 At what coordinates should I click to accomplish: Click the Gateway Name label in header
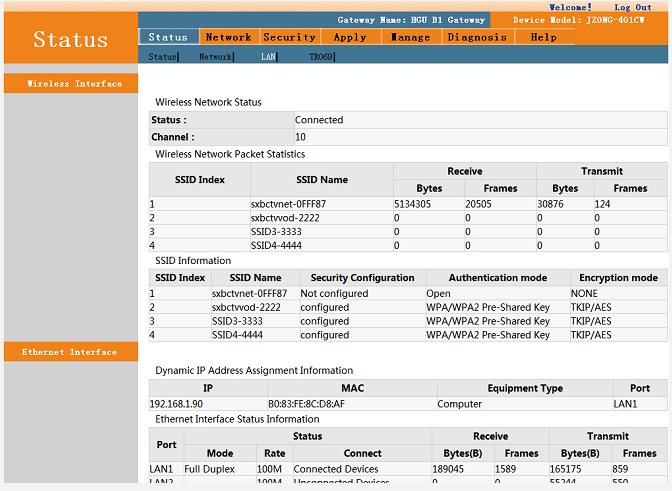(411, 20)
